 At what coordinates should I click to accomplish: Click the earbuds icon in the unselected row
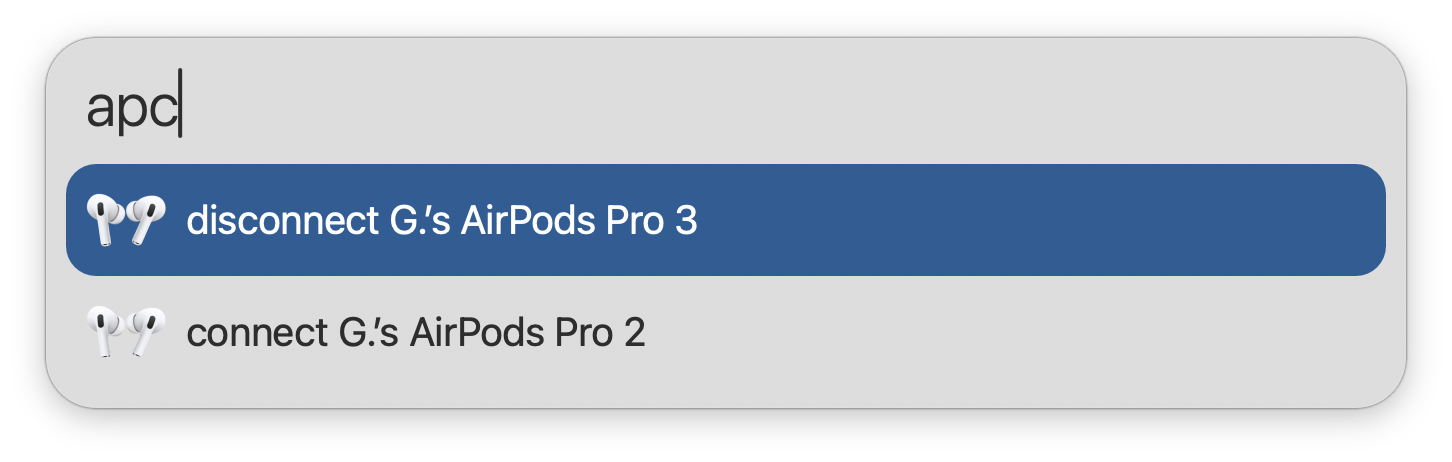[125, 332]
